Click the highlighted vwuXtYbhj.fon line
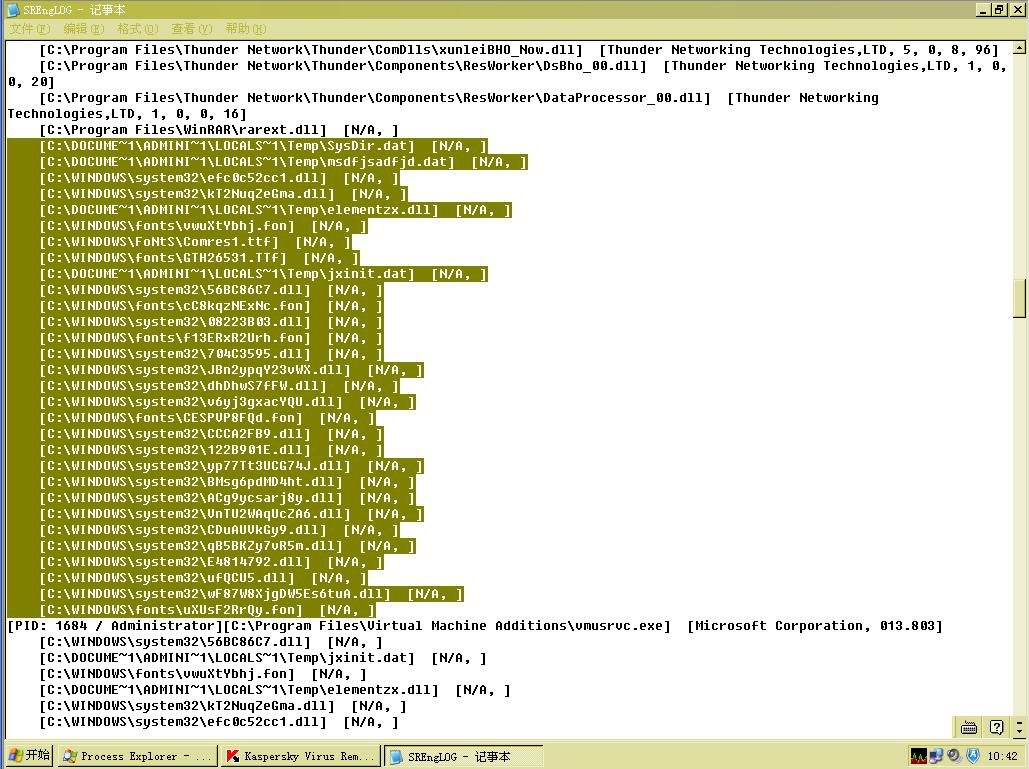This screenshot has height=769, width=1029. point(203,226)
